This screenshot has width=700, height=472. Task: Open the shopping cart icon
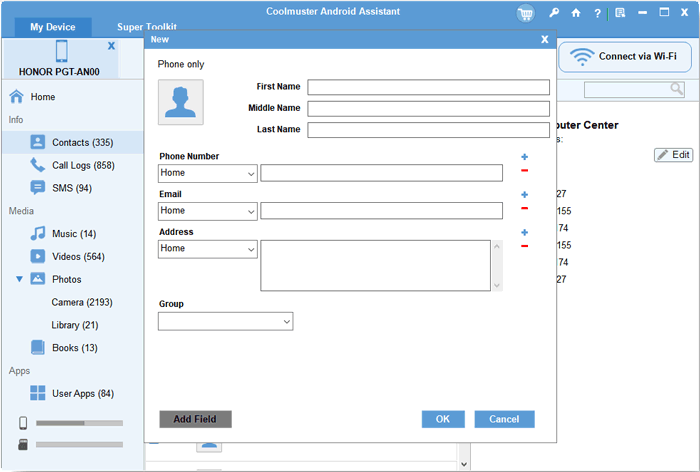[x=525, y=14]
